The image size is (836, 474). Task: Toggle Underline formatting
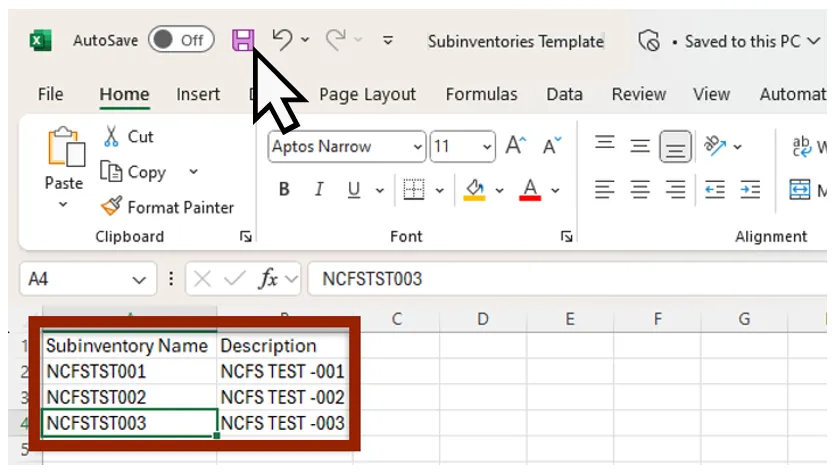pos(353,190)
